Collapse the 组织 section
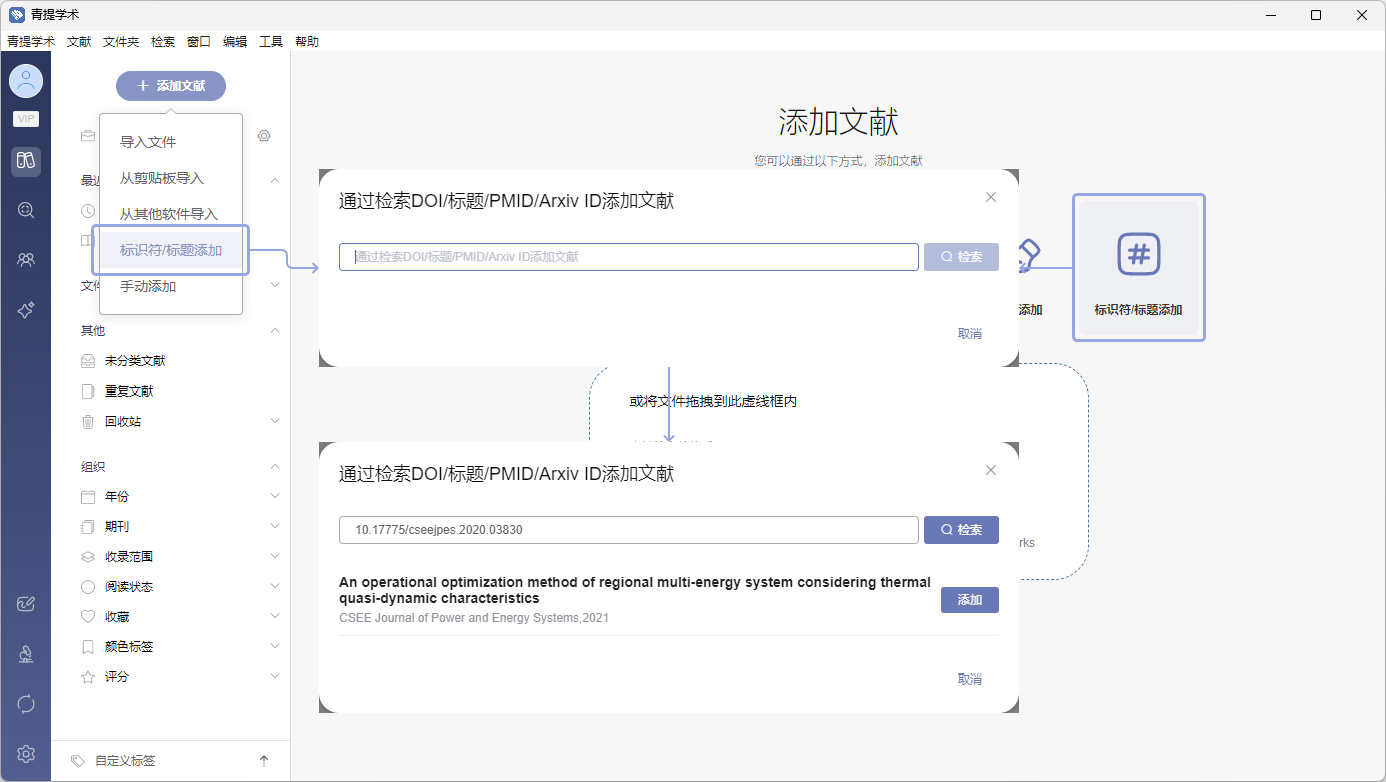 (275, 466)
